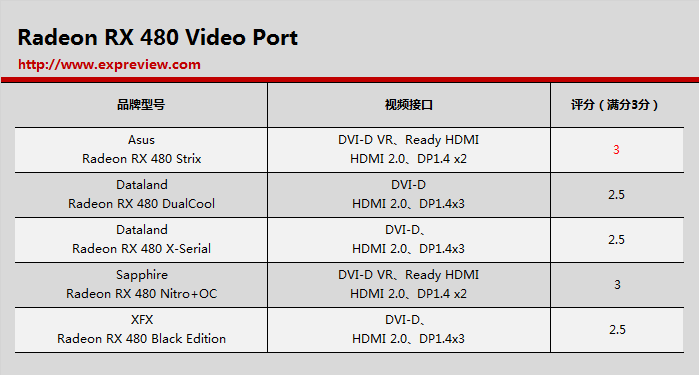Click the Asus Strix video ports cell

[x=409, y=150]
